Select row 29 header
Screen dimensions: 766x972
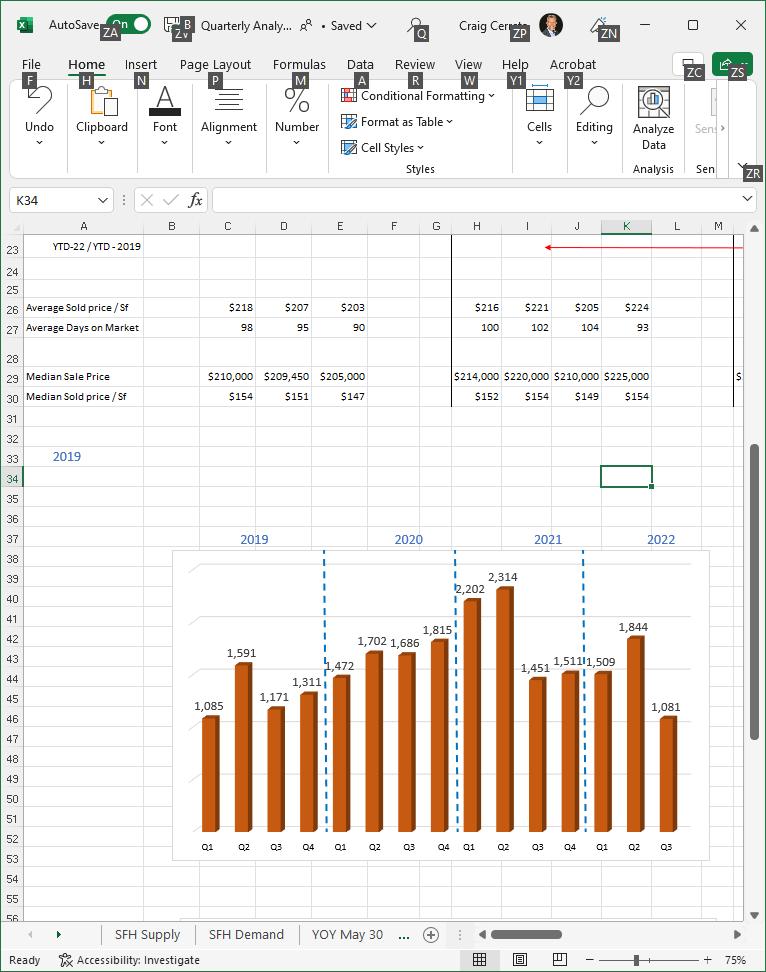[x=12, y=378]
